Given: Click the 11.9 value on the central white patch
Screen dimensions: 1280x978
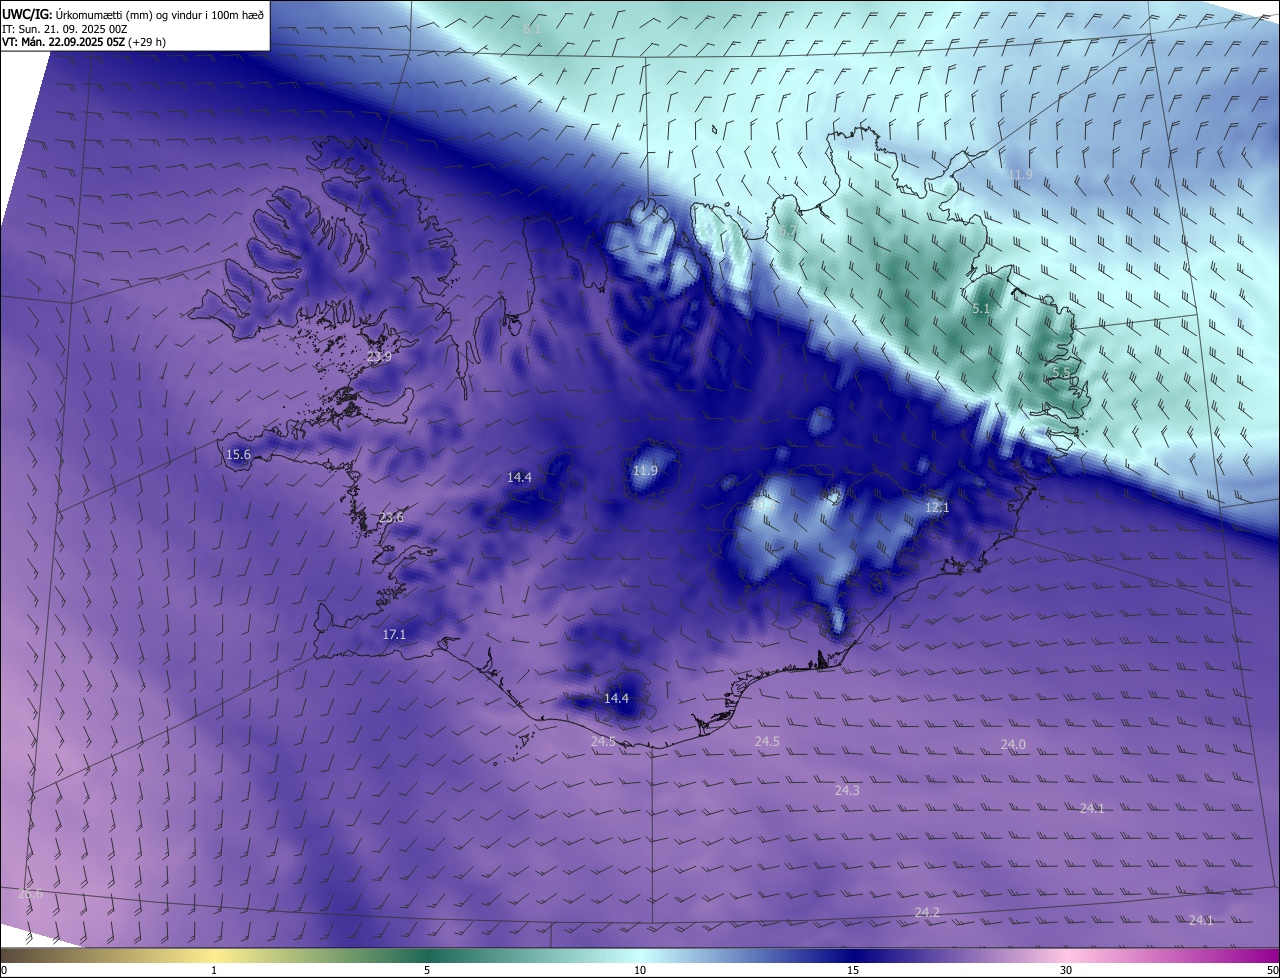Looking at the screenshot, I should [x=646, y=470].
